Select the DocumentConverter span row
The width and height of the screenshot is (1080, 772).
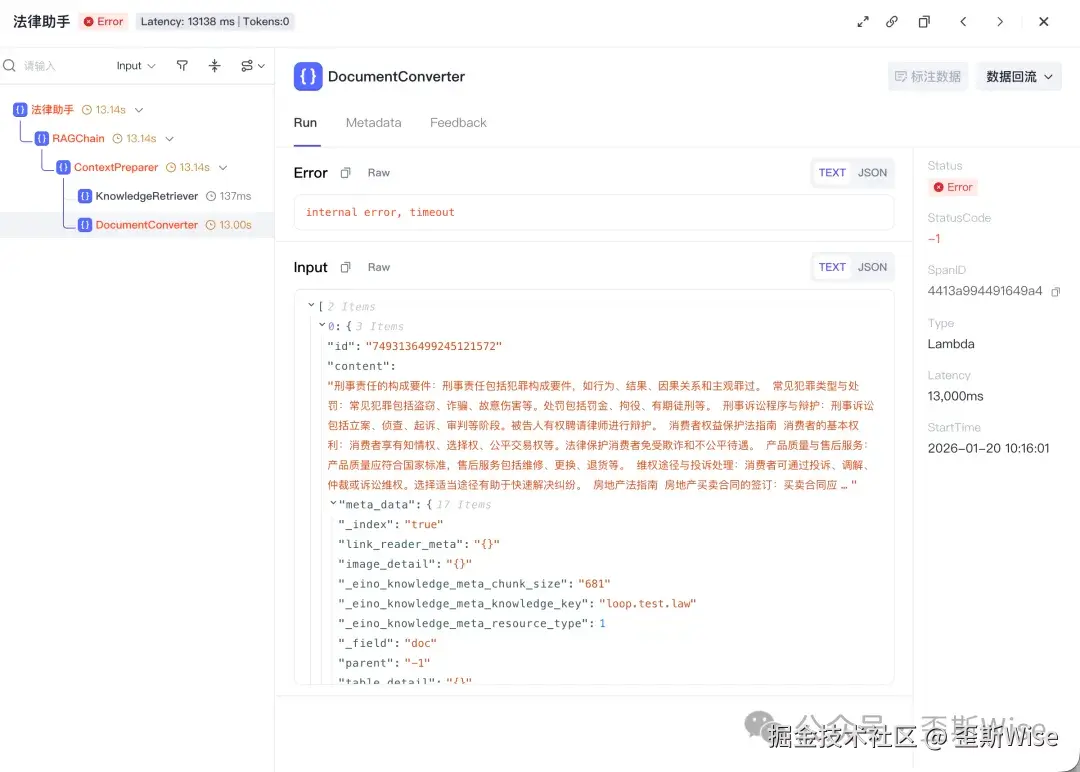click(137, 225)
